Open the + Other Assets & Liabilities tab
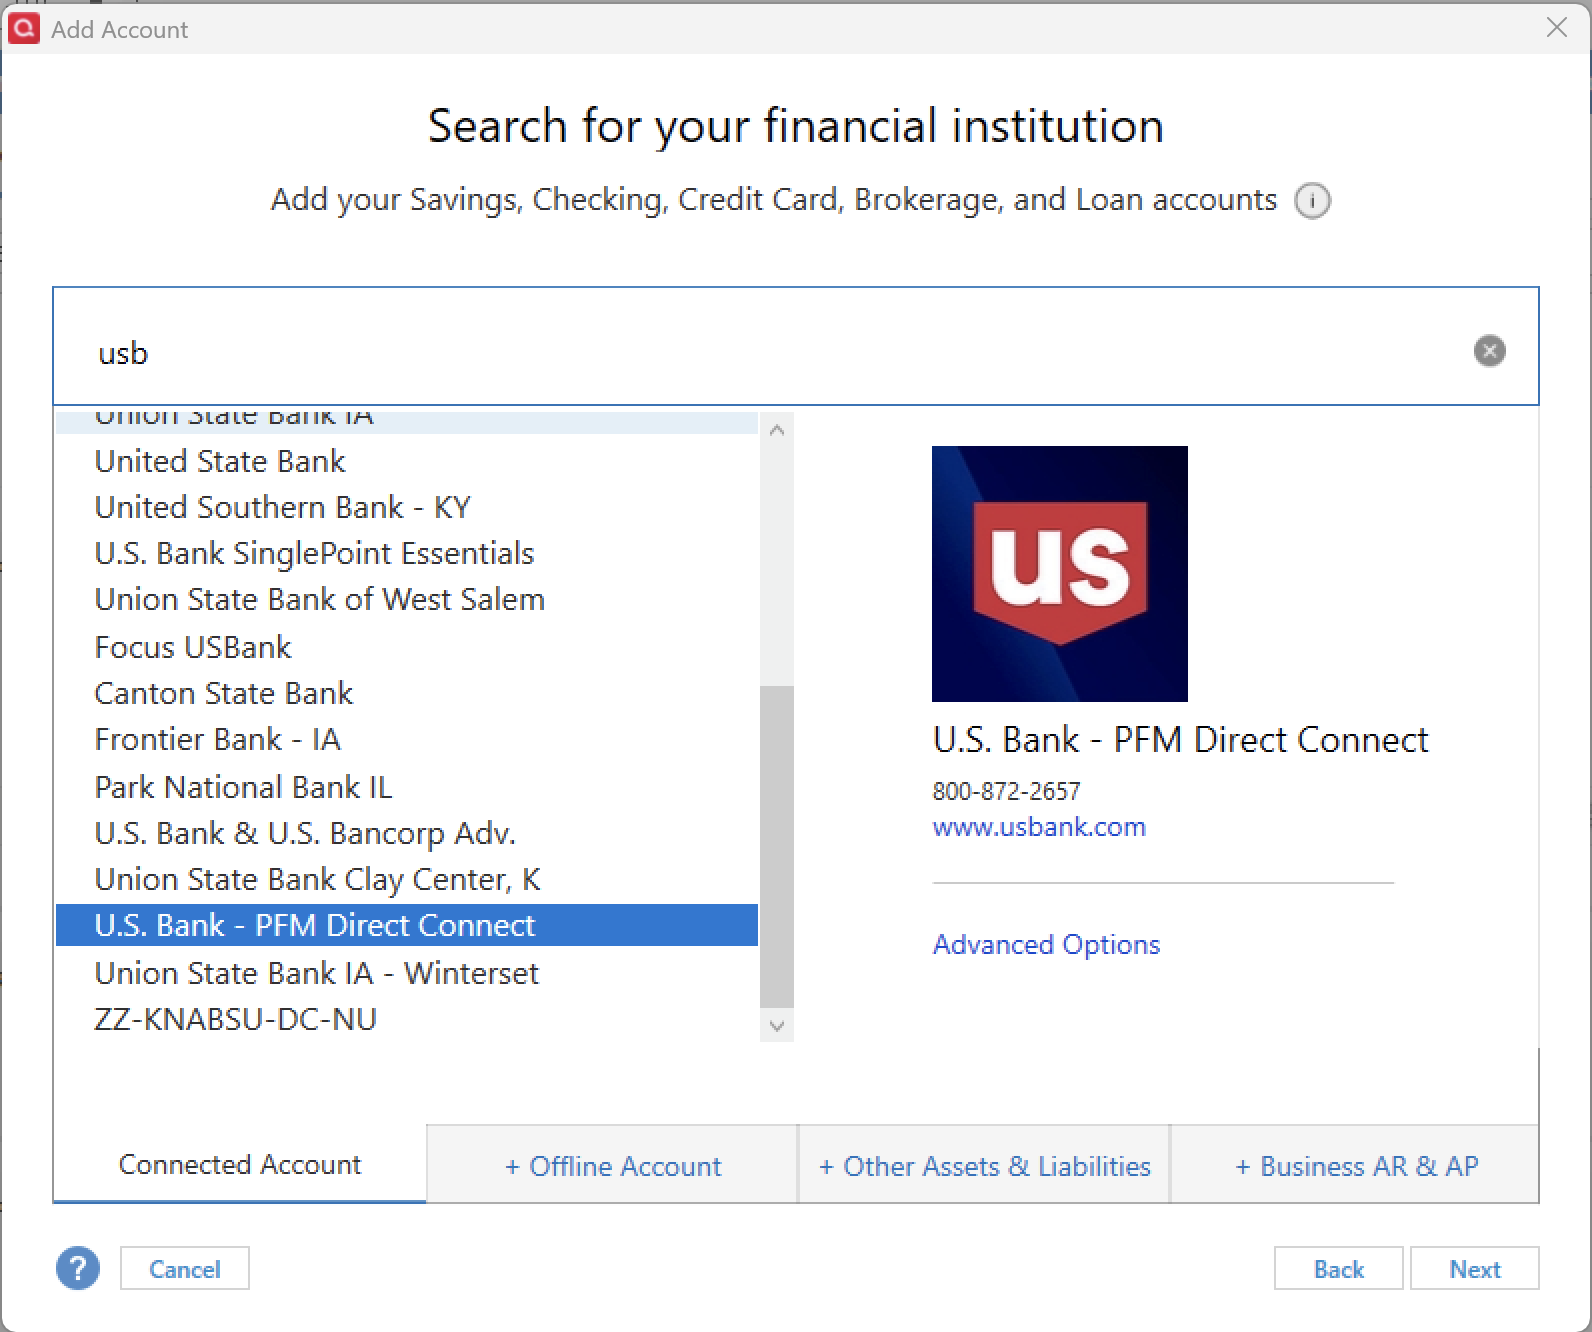1592x1332 pixels. click(984, 1165)
